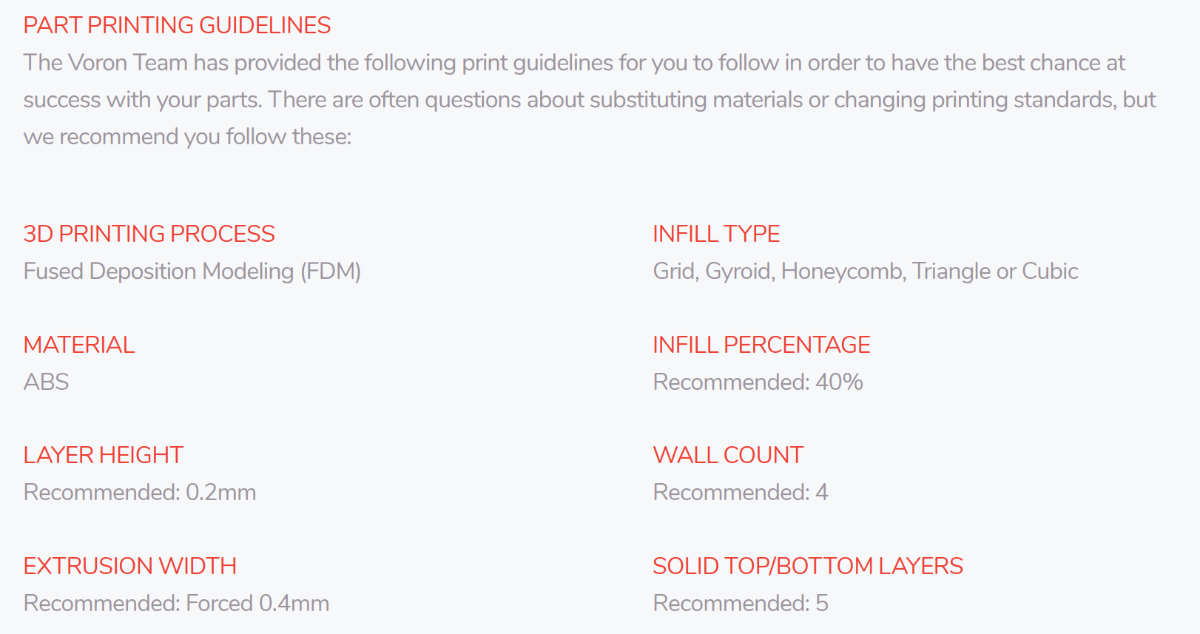Click the Recommended: 0.2mm text
Viewport: 1200px width, 634px height.
140,492
